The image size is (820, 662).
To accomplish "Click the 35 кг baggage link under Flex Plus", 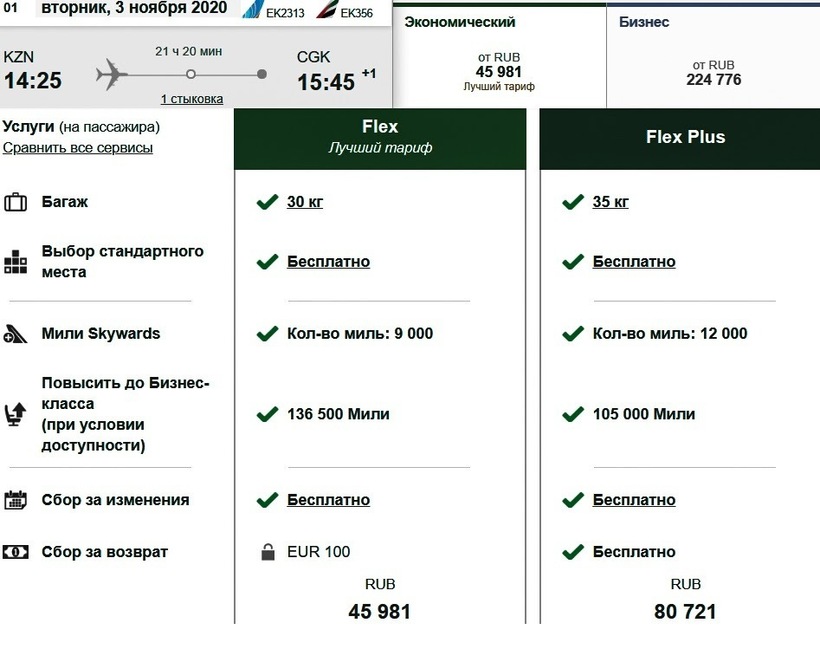I will 611,202.
